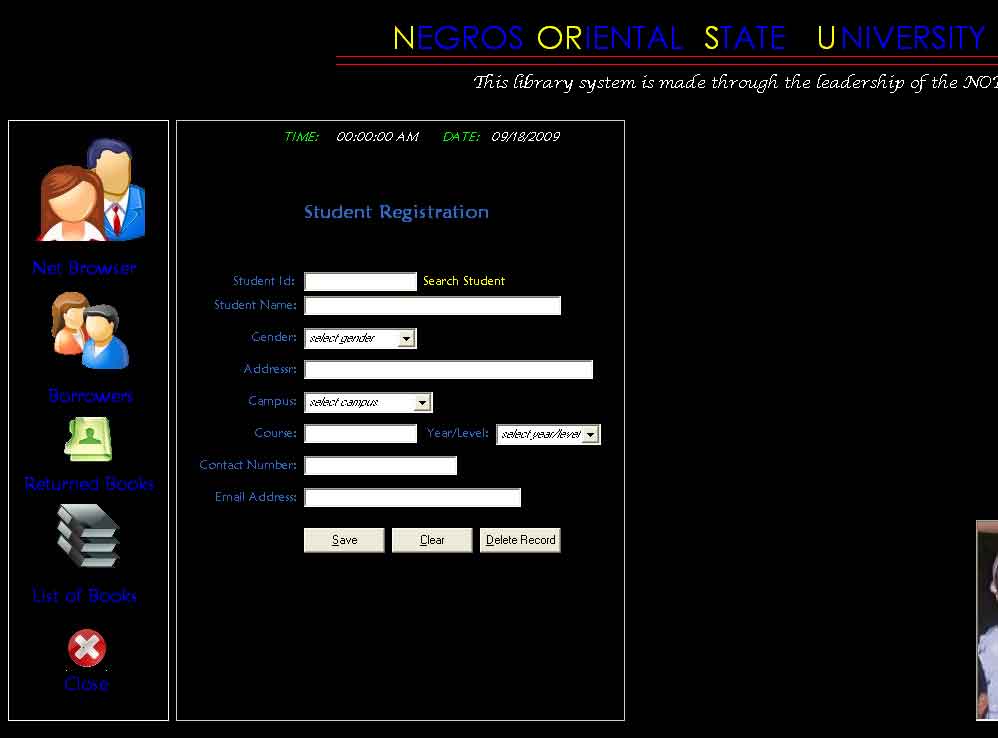This screenshot has width=998, height=738.
Task: Click the Contact Number field
Action: 381,465
